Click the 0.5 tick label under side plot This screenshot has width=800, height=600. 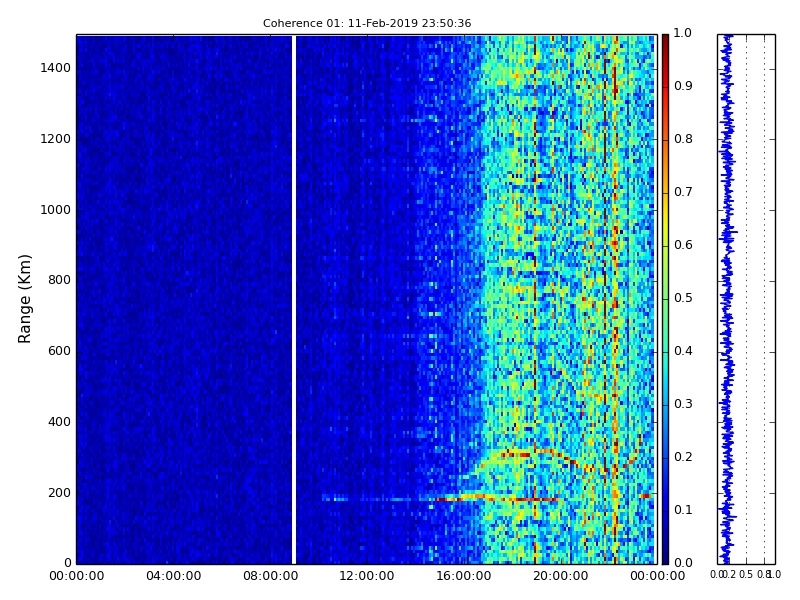coord(746,574)
